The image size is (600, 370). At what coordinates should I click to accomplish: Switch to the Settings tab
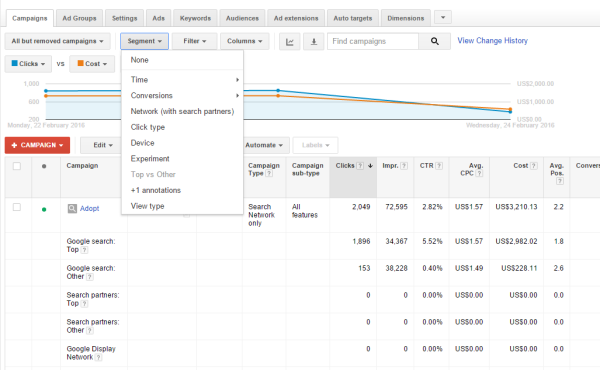click(x=124, y=18)
